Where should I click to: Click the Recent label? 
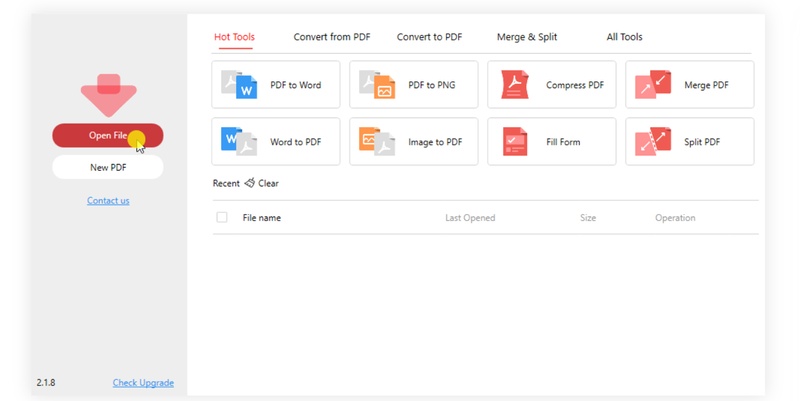pyautogui.click(x=226, y=183)
